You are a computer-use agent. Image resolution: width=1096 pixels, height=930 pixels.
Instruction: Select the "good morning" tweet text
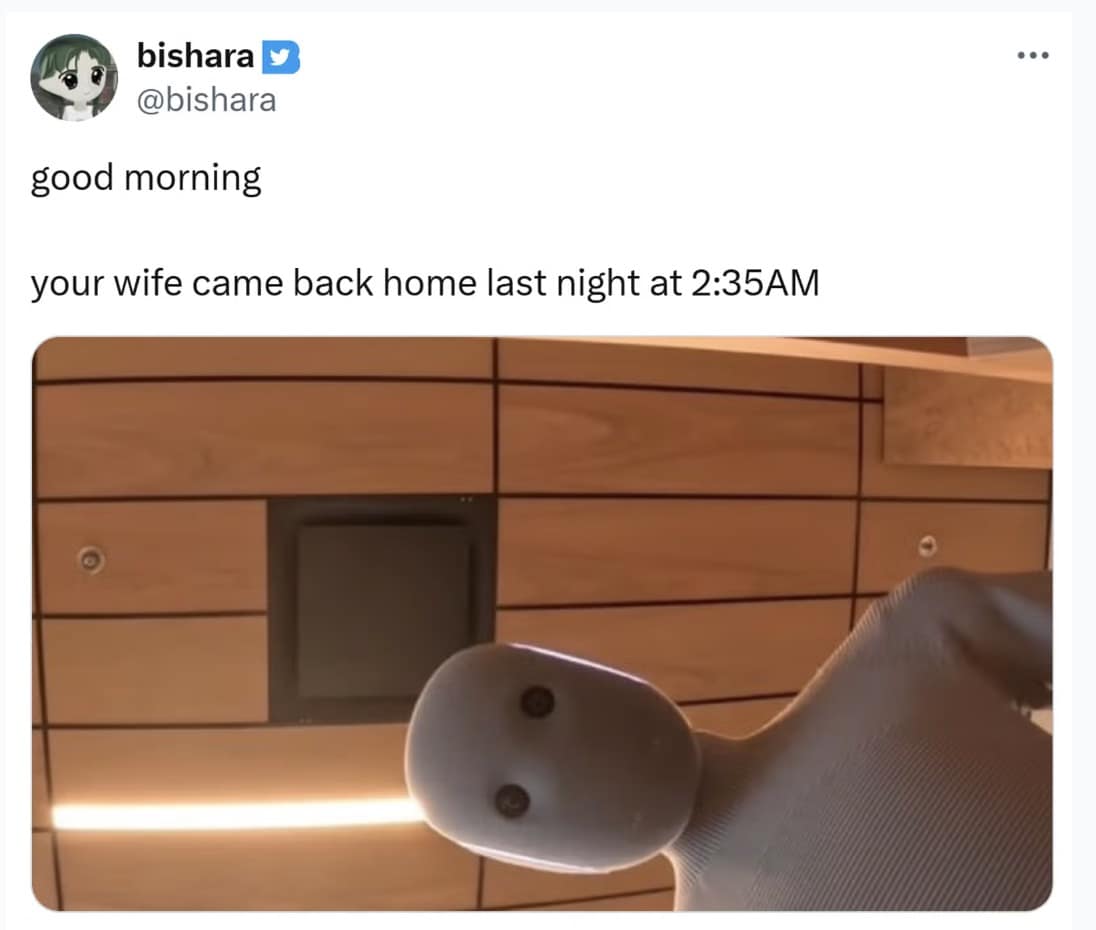tap(145, 178)
